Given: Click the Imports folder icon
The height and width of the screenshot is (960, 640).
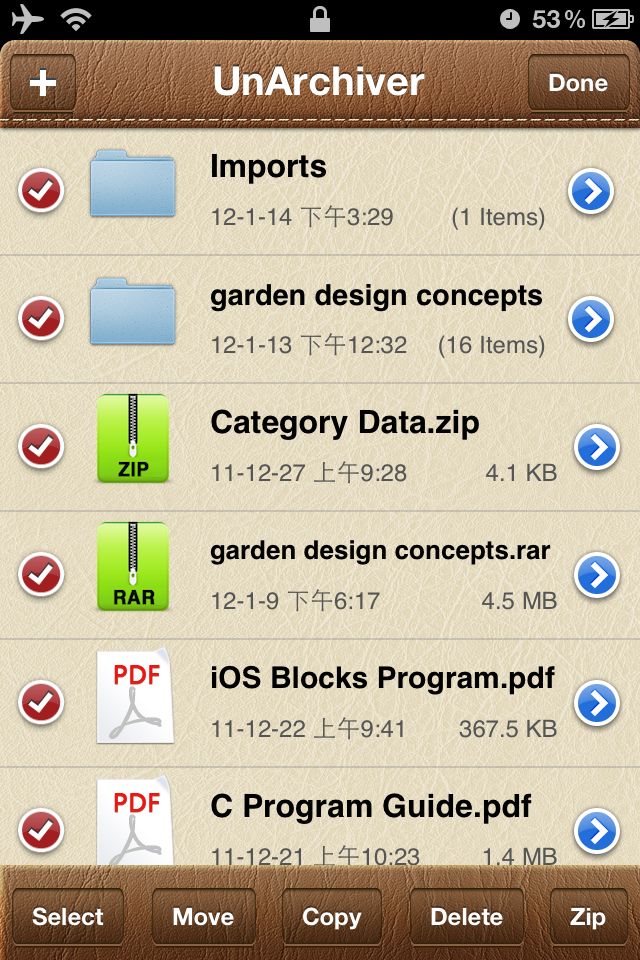Looking at the screenshot, I should click(132, 184).
